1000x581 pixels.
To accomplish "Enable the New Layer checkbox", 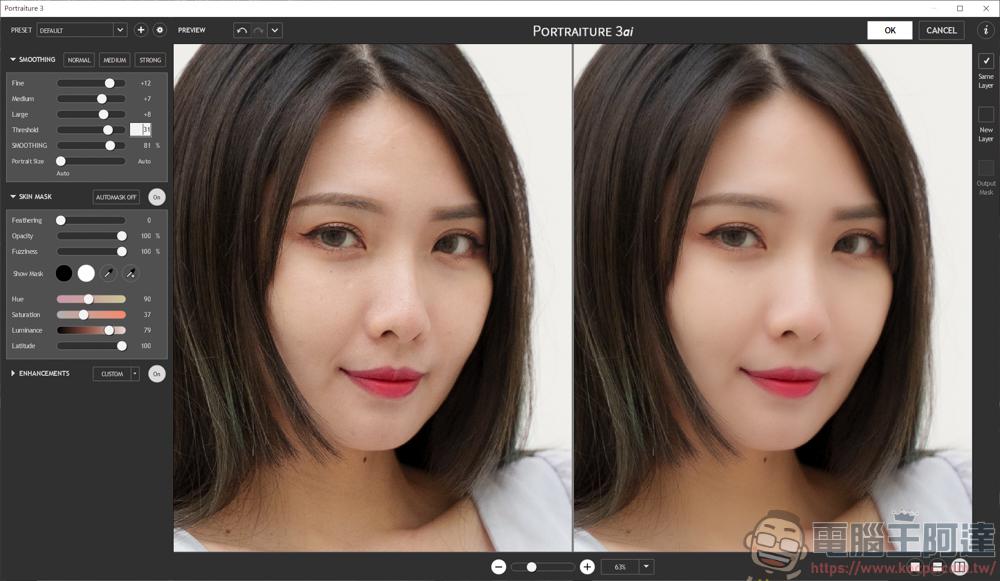I will 986,114.
